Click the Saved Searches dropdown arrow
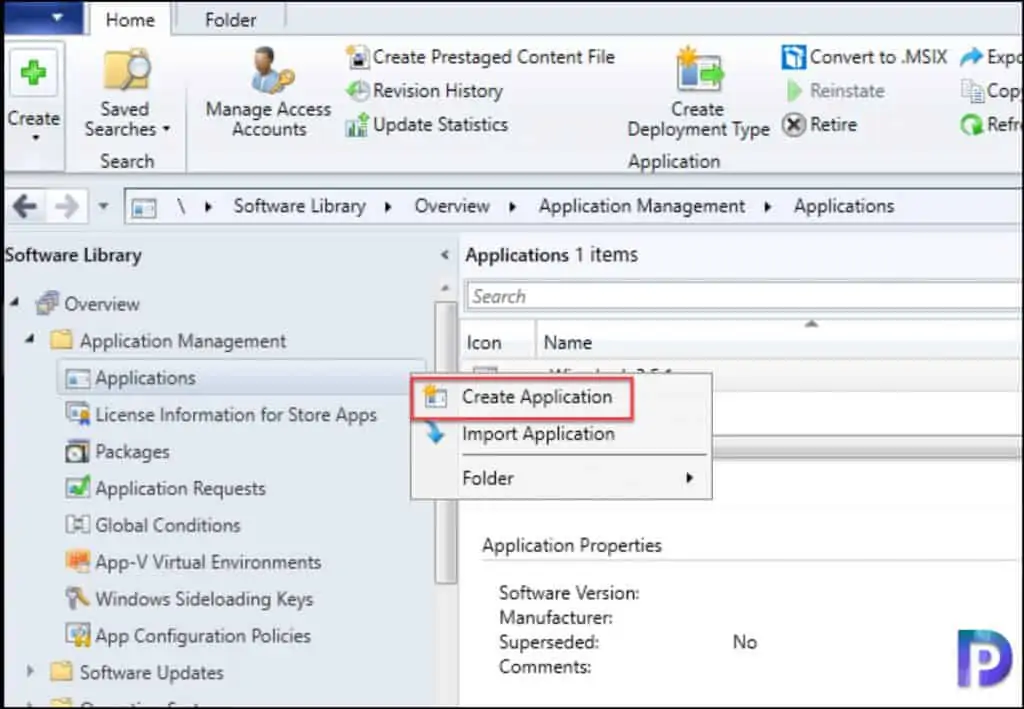The image size is (1024, 709). coord(167,129)
